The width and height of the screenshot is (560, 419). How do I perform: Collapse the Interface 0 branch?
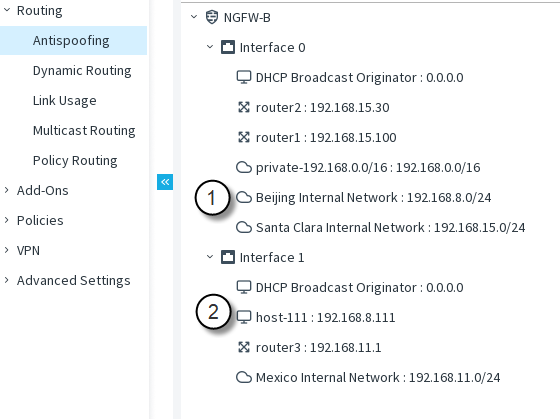click(x=210, y=47)
